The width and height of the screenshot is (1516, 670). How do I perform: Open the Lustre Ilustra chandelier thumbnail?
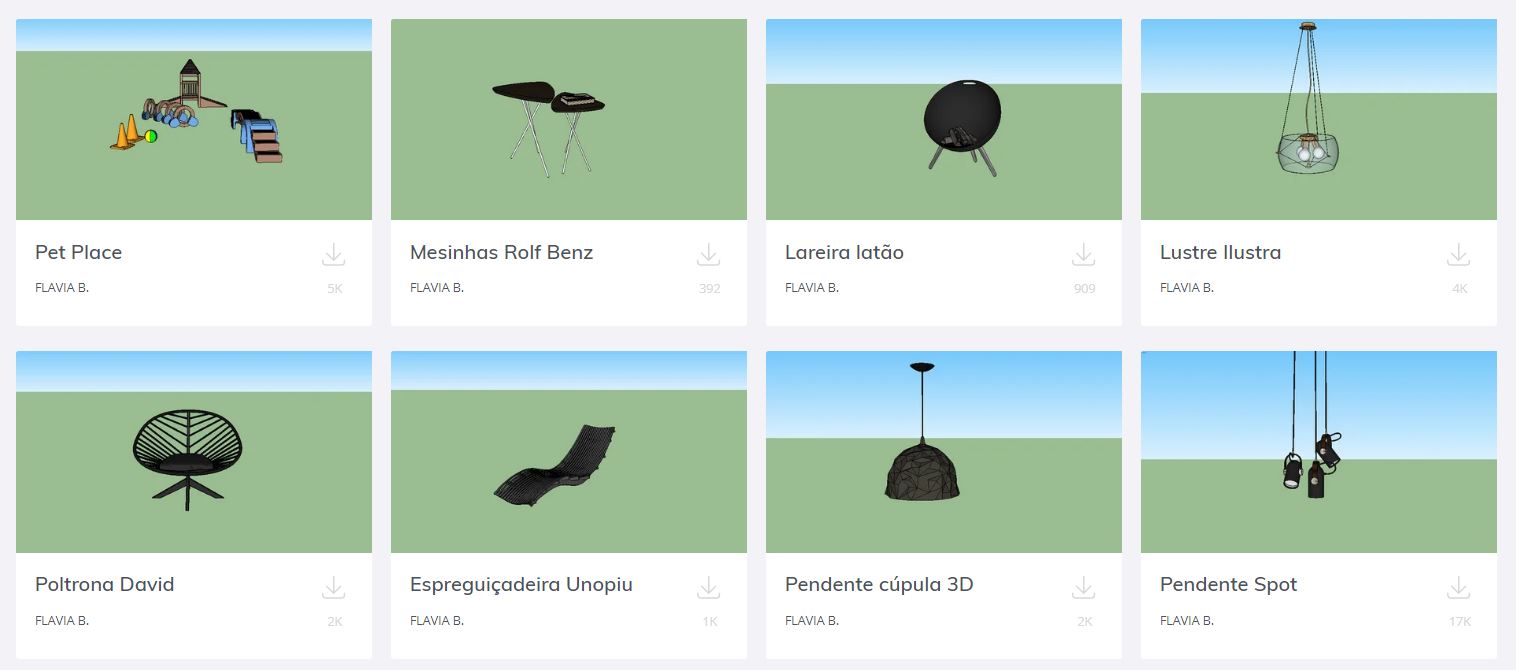tap(1319, 119)
